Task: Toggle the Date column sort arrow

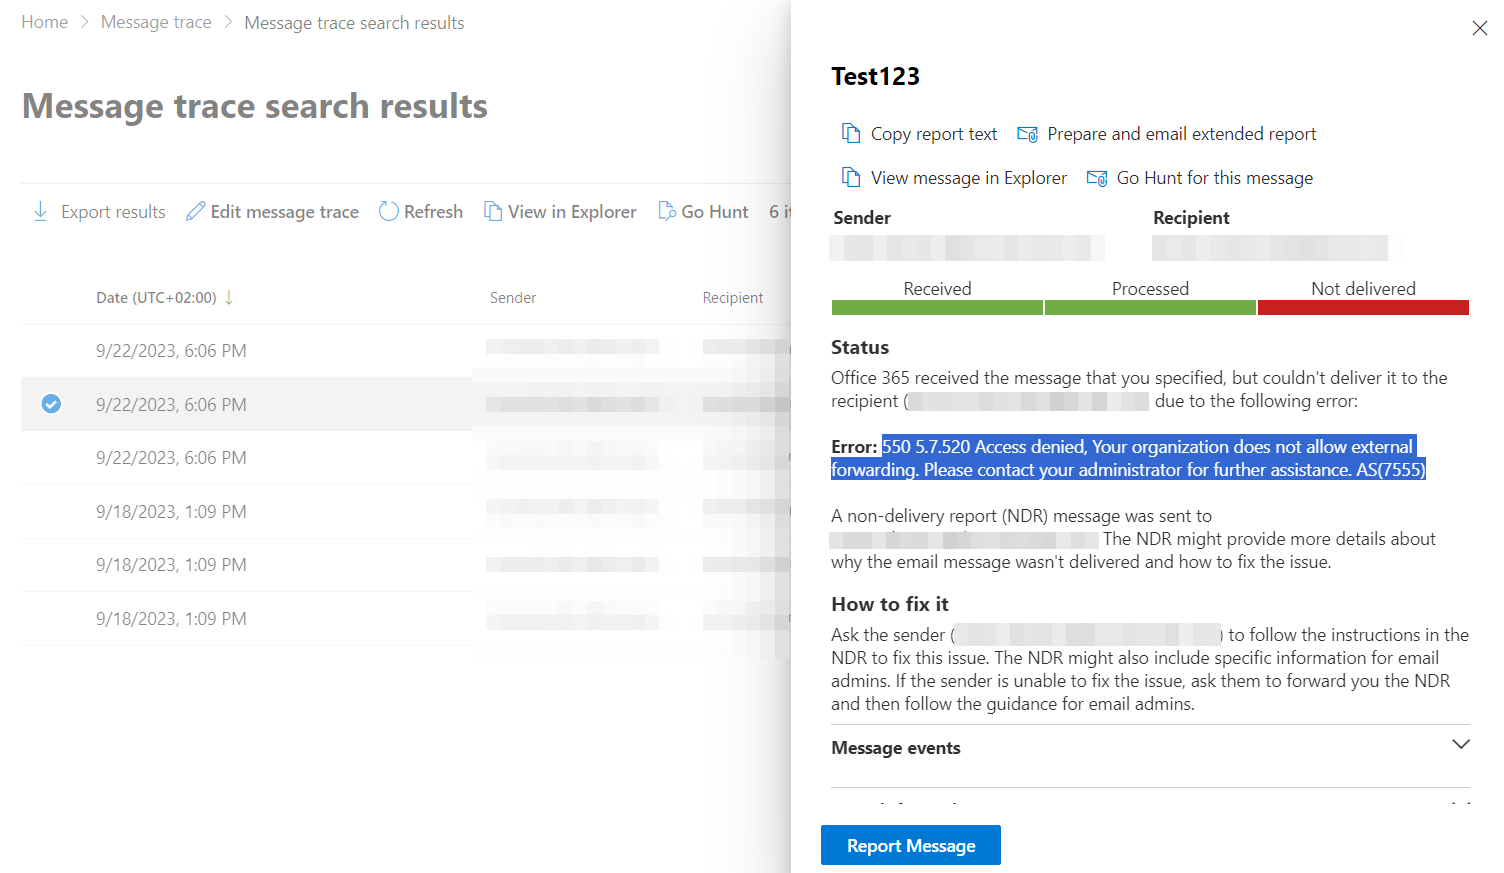Action: point(229,297)
